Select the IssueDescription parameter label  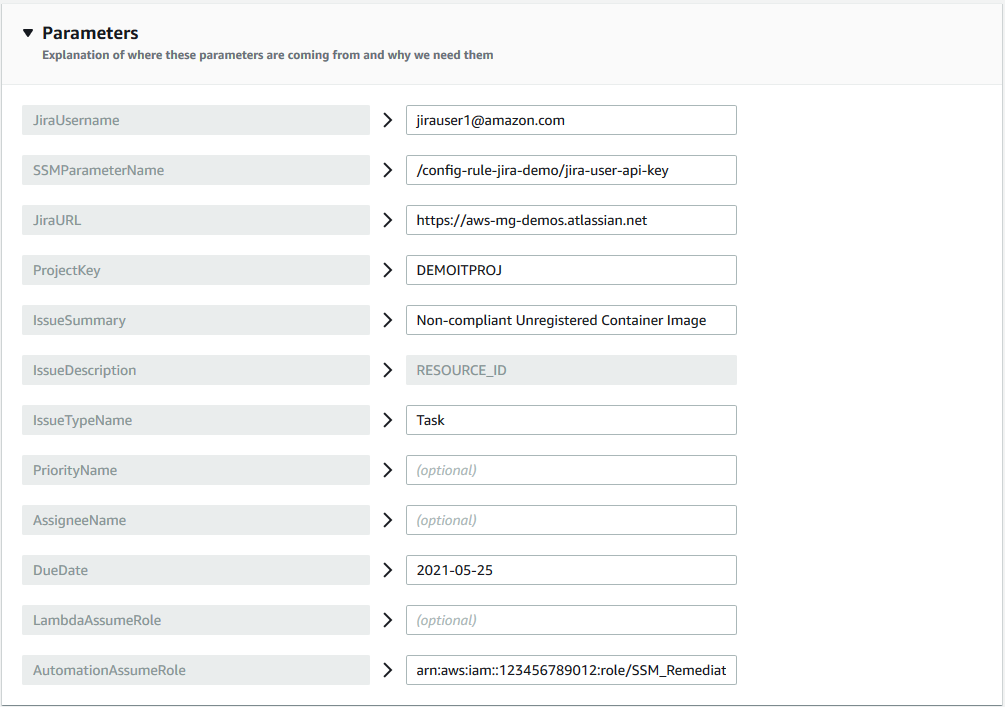click(195, 369)
